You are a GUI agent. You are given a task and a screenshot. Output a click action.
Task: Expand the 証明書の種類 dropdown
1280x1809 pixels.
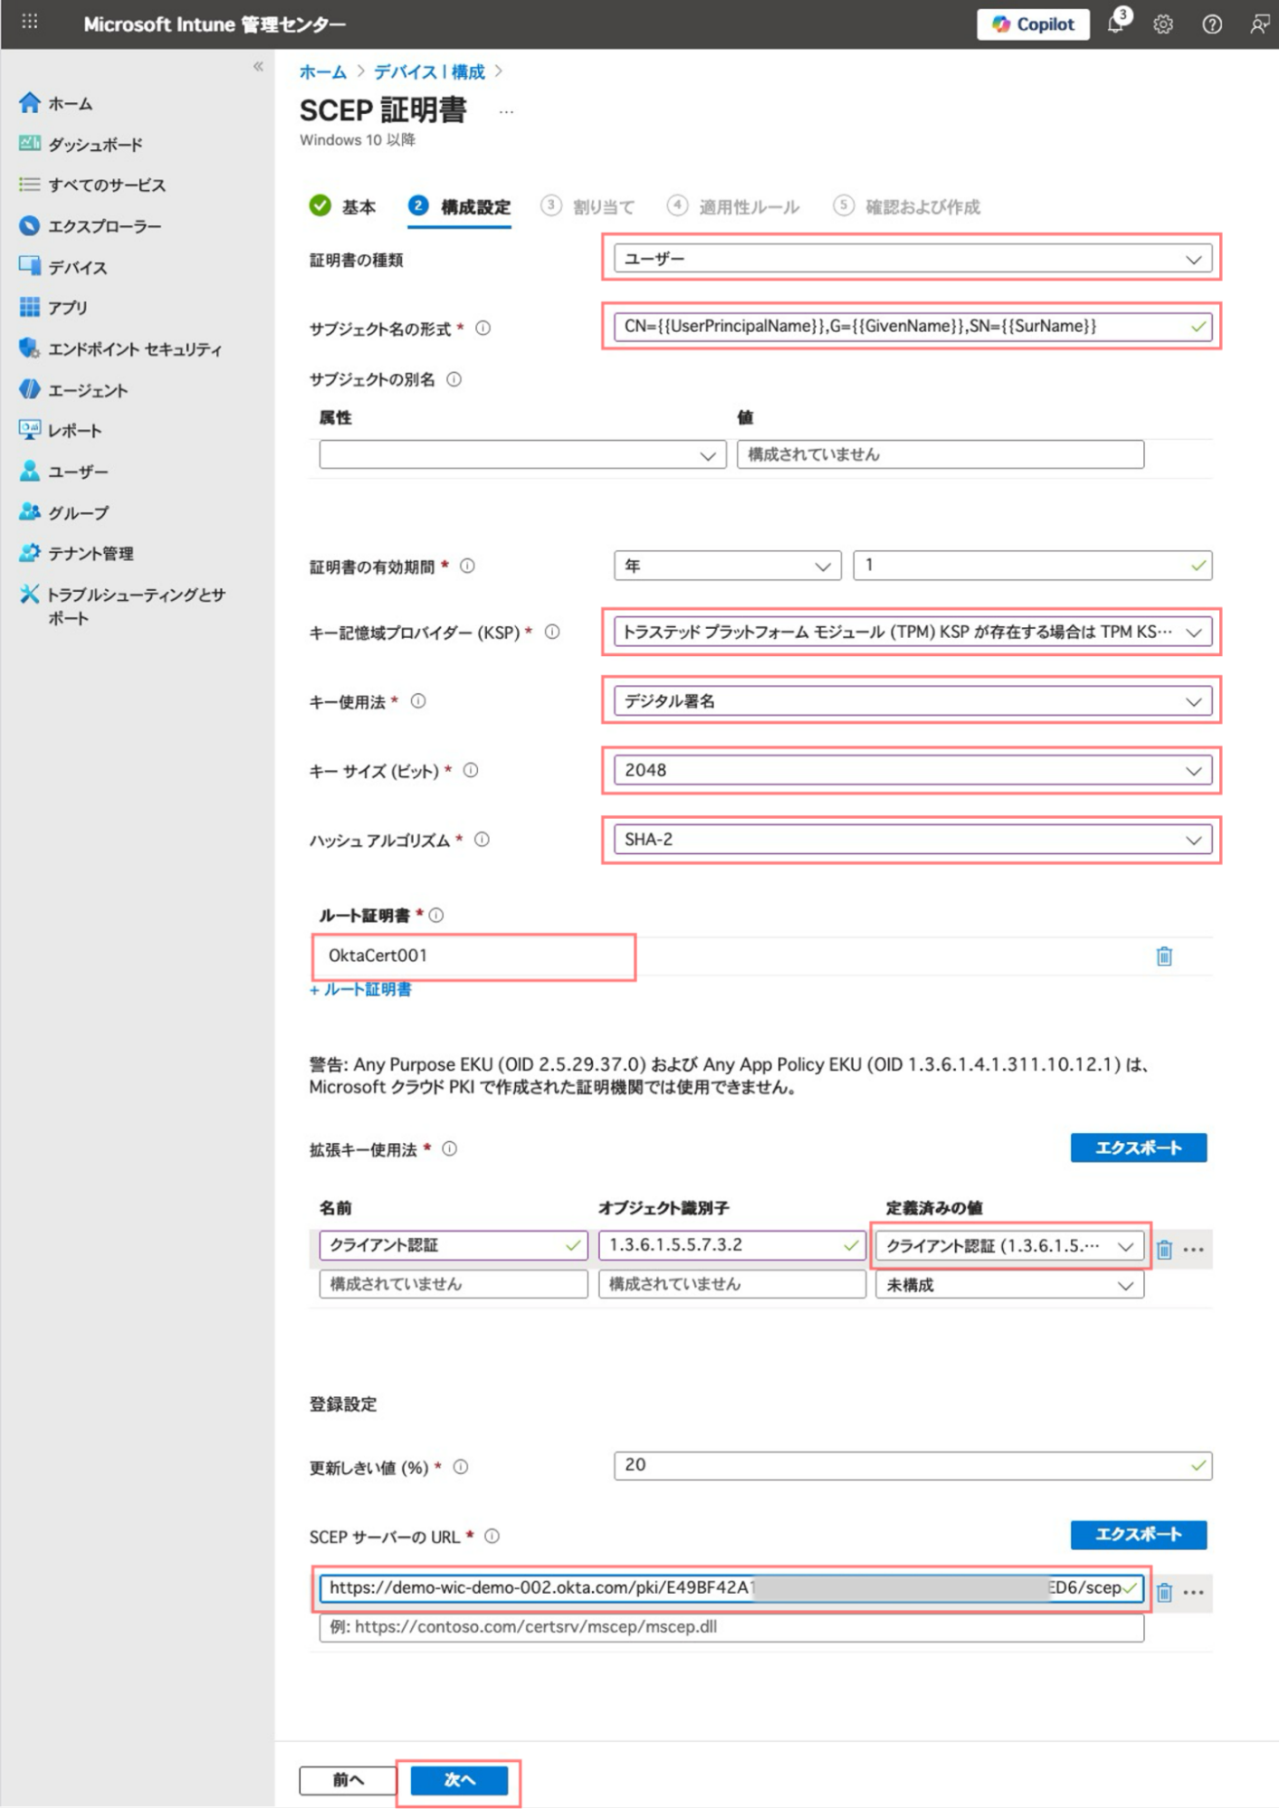coord(911,259)
